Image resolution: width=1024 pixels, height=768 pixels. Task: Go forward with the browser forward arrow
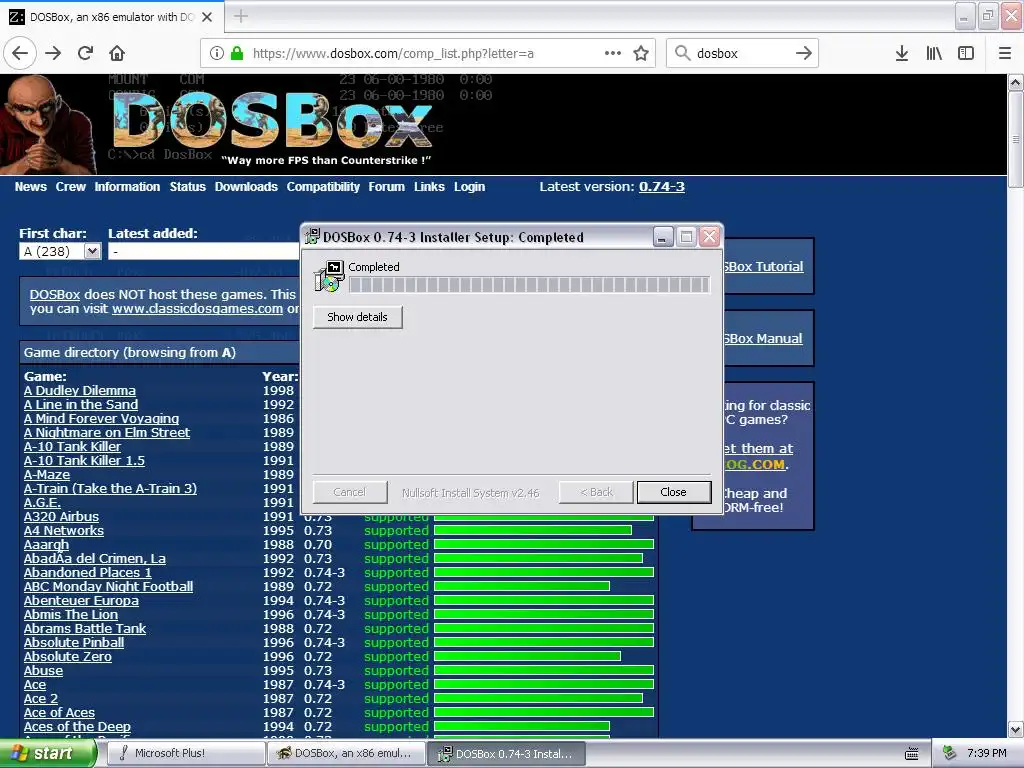click(53, 53)
